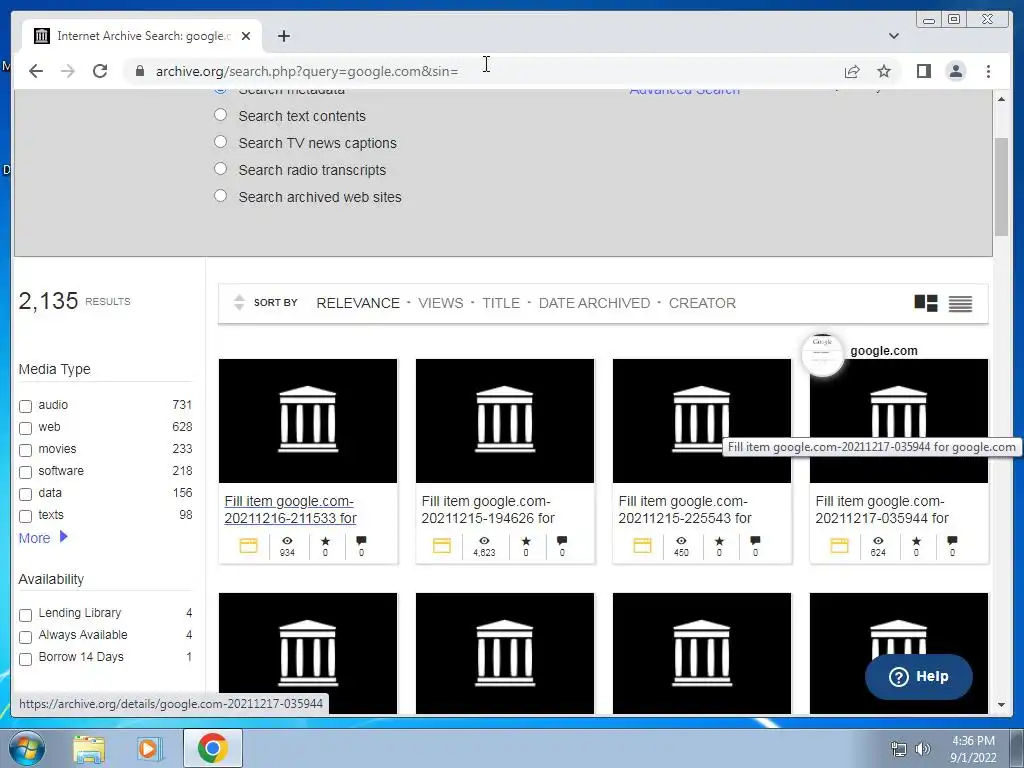1024x768 pixels.
Task: Select Search radio transcripts option
Action: [x=221, y=168]
